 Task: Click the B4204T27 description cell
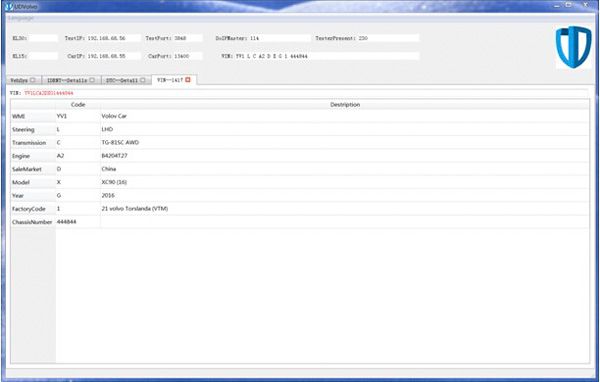(x=345, y=156)
